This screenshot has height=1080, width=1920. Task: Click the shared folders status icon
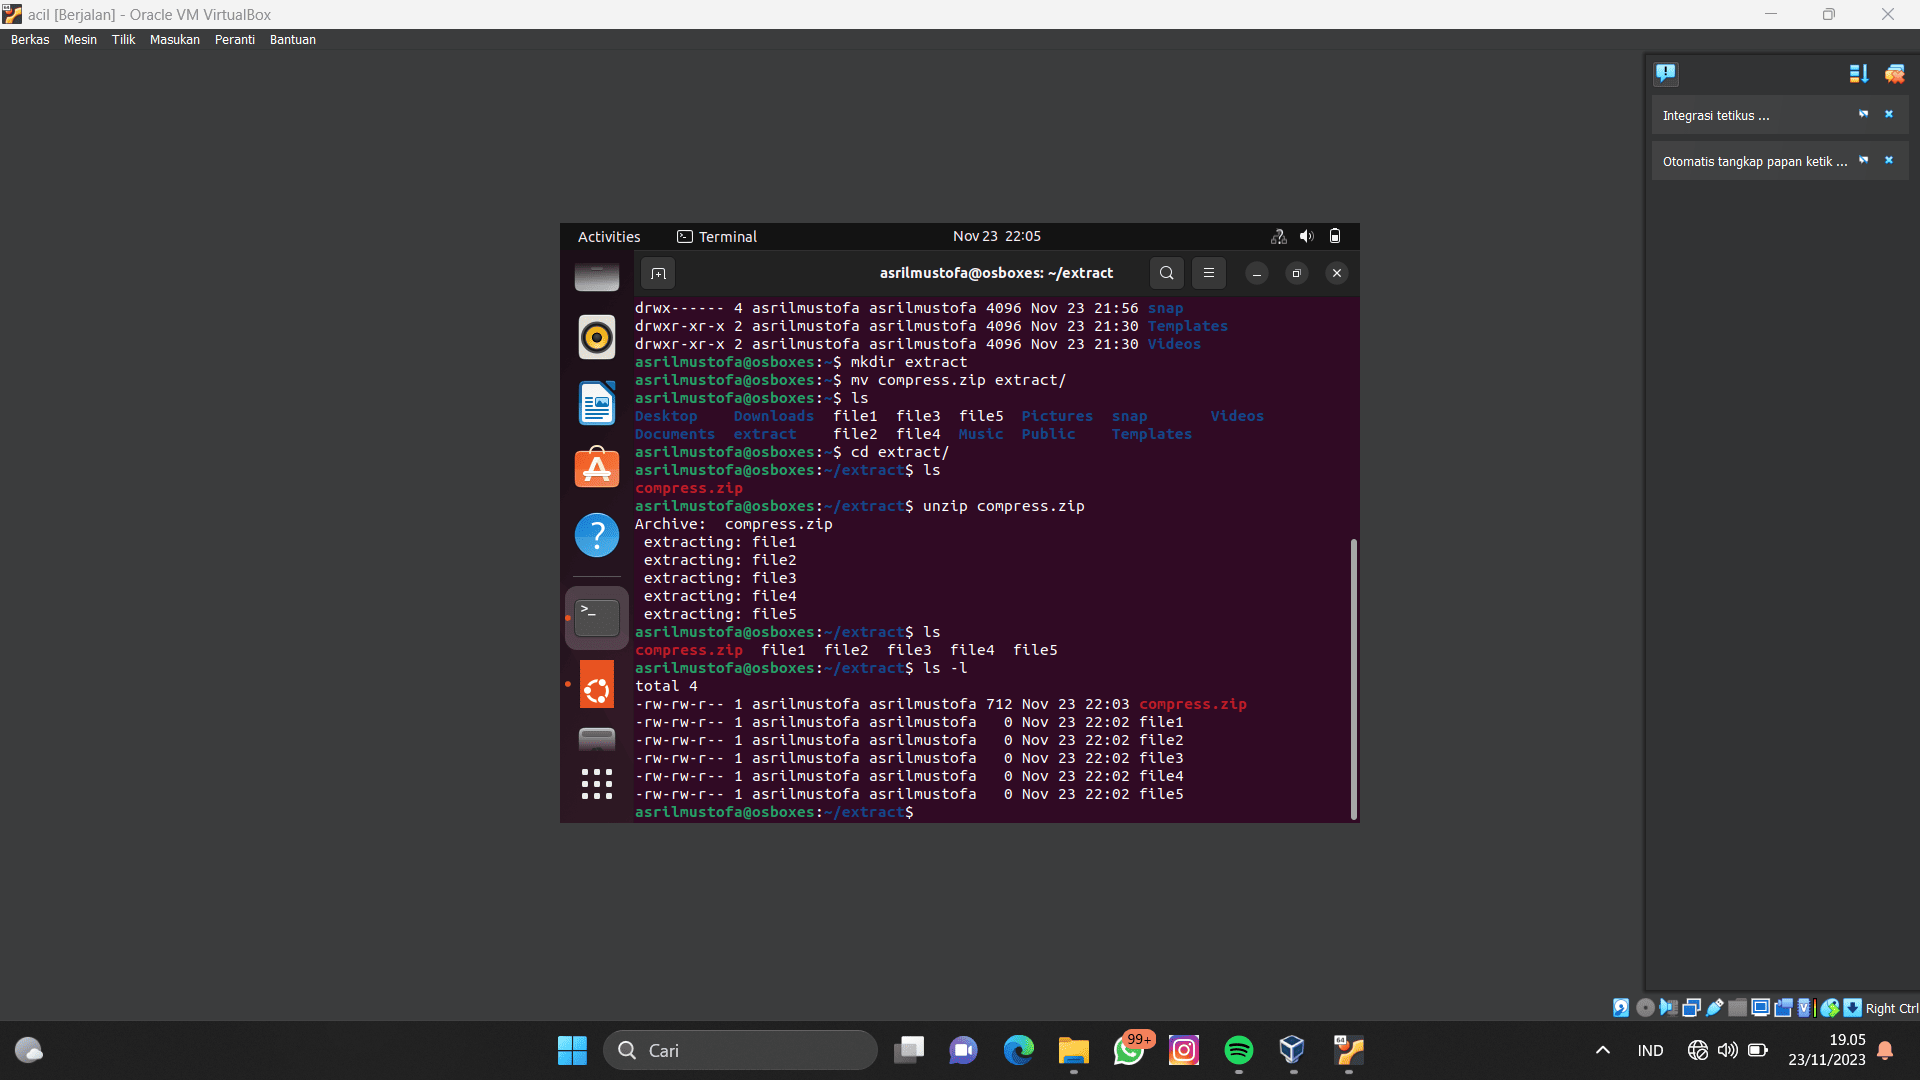click(1737, 1008)
